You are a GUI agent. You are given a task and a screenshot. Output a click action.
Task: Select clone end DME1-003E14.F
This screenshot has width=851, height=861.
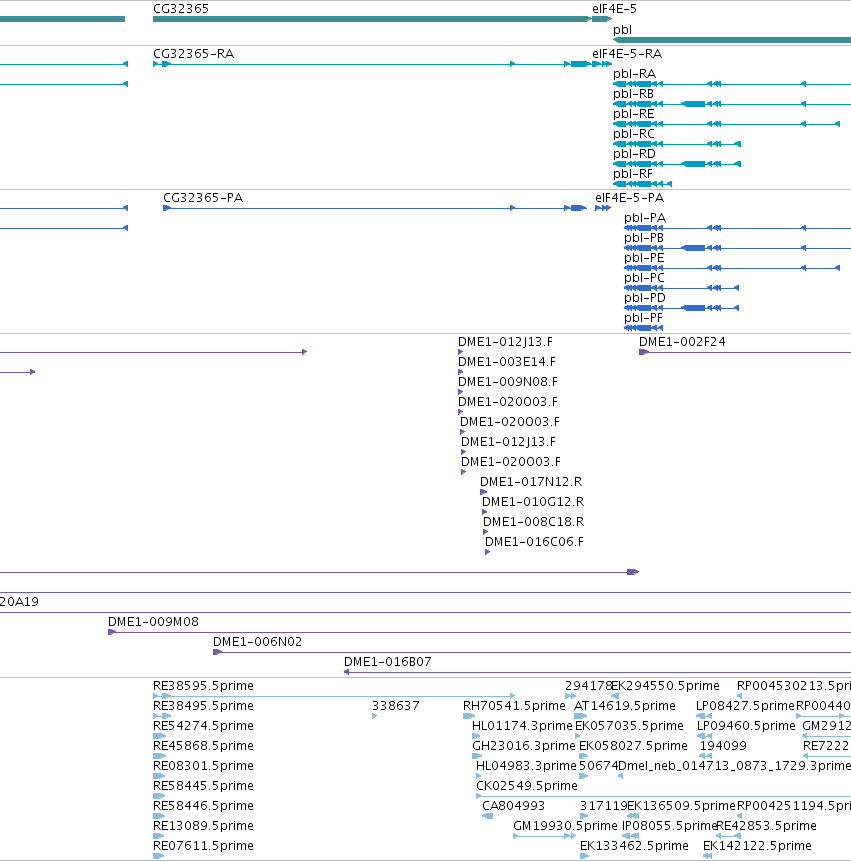(x=507, y=362)
